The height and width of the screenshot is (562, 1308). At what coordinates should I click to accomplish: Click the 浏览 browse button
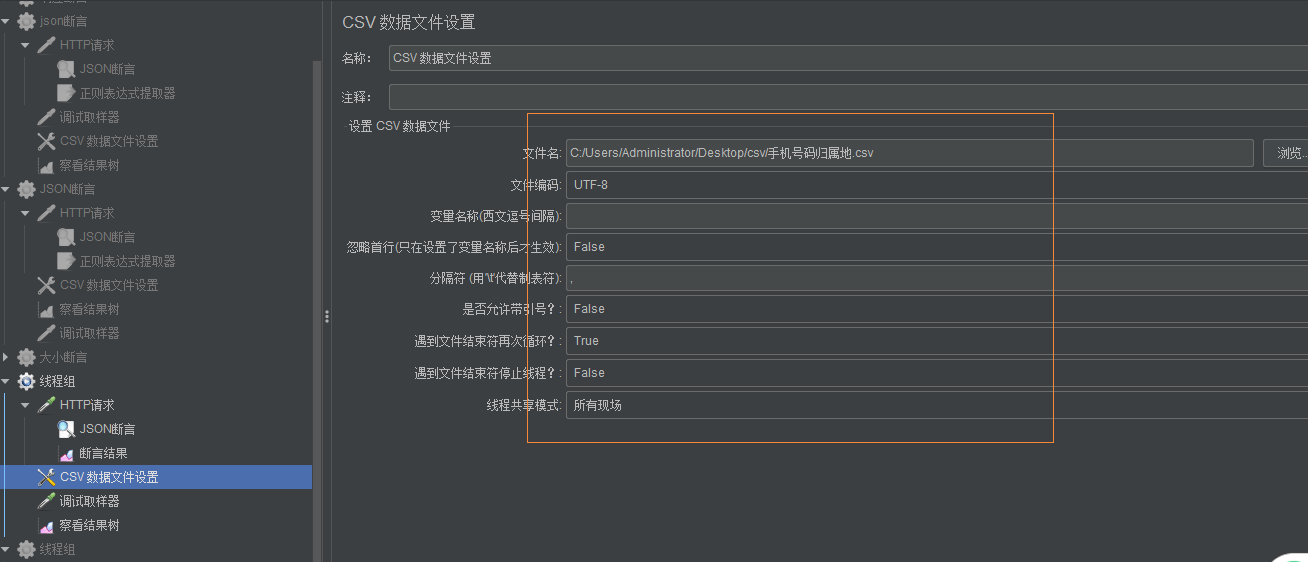coord(1286,153)
